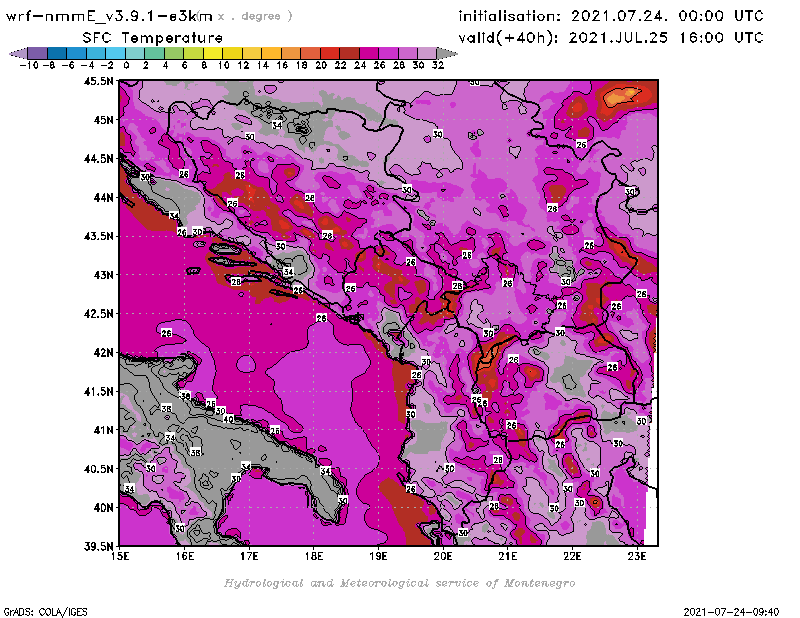Click the '43N' latitude label
This screenshot has width=800, height=618.
(x=103, y=275)
